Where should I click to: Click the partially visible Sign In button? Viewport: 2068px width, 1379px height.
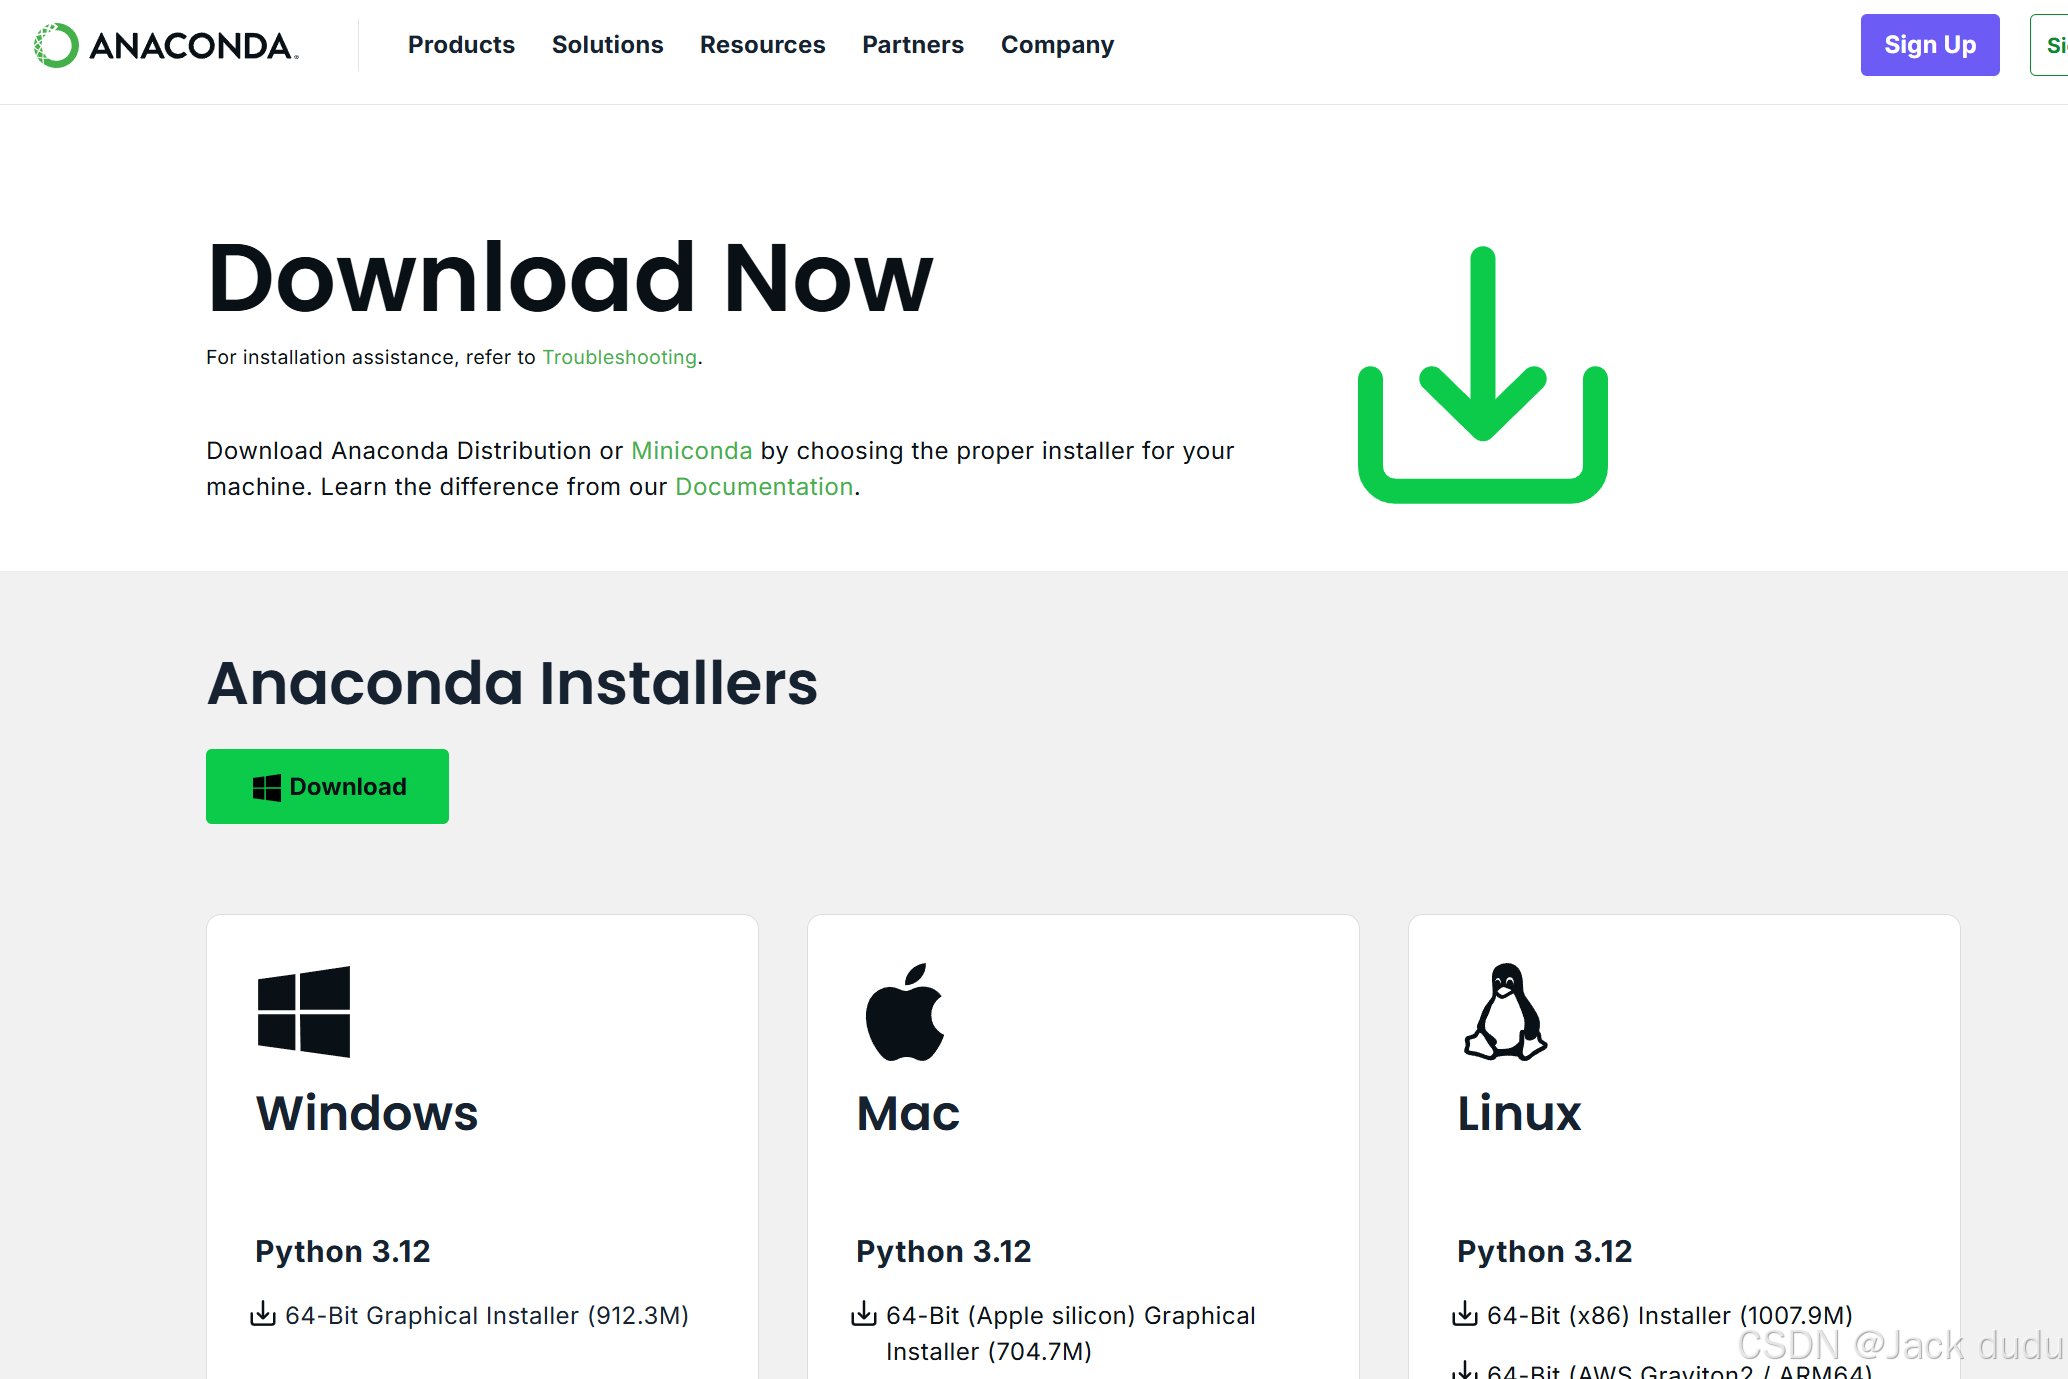coord(2052,45)
